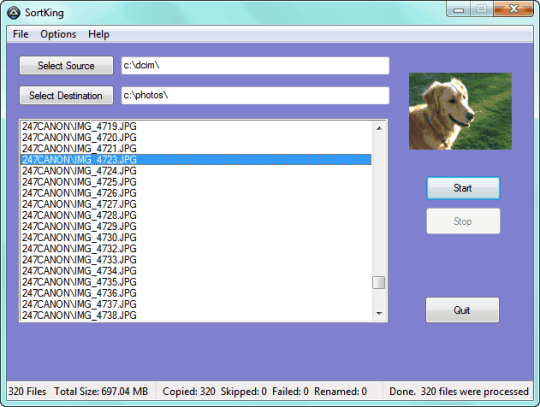The image size is (540, 407).
Task: Click 'Skipped: 0' in the status bar
Action: point(243,392)
